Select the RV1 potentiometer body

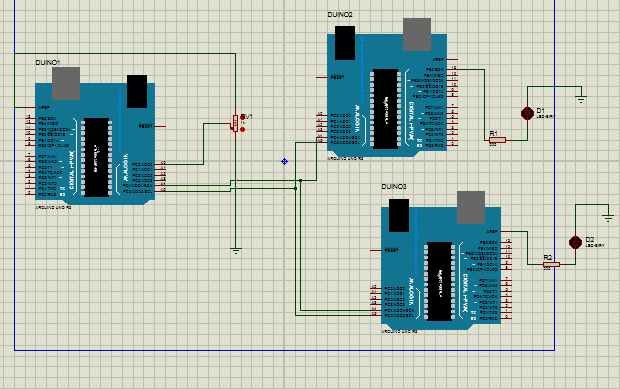tap(235, 123)
